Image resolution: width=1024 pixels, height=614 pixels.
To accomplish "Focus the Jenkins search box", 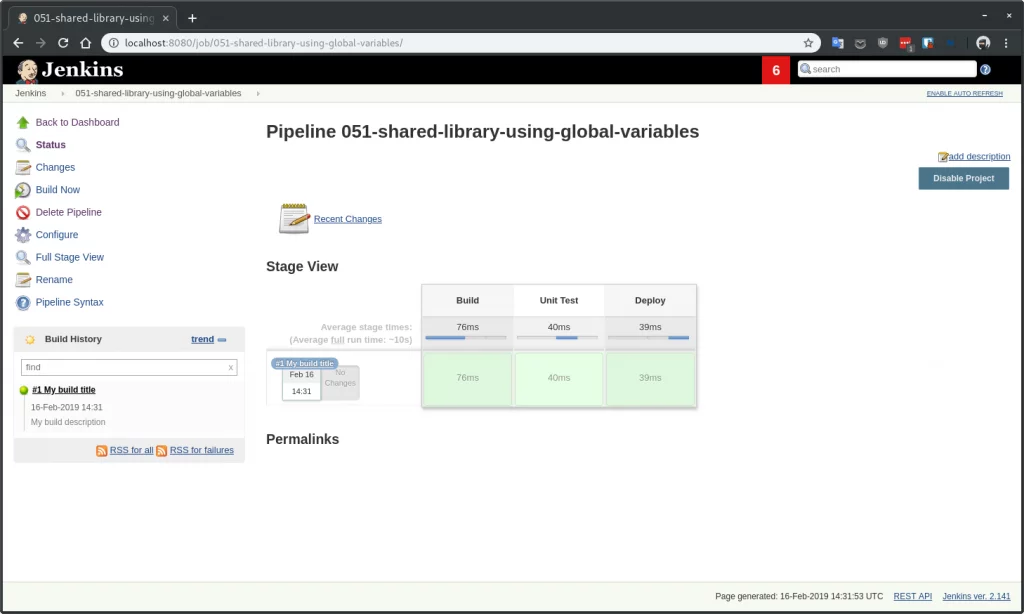I will click(x=887, y=69).
